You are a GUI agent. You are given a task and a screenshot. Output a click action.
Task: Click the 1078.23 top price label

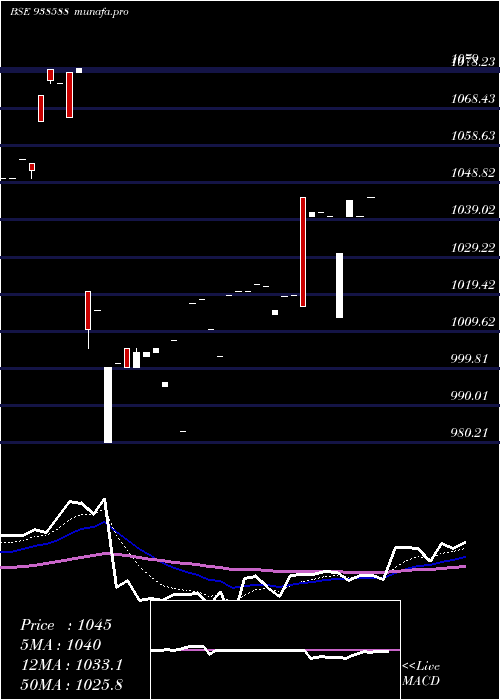(x=473, y=61)
